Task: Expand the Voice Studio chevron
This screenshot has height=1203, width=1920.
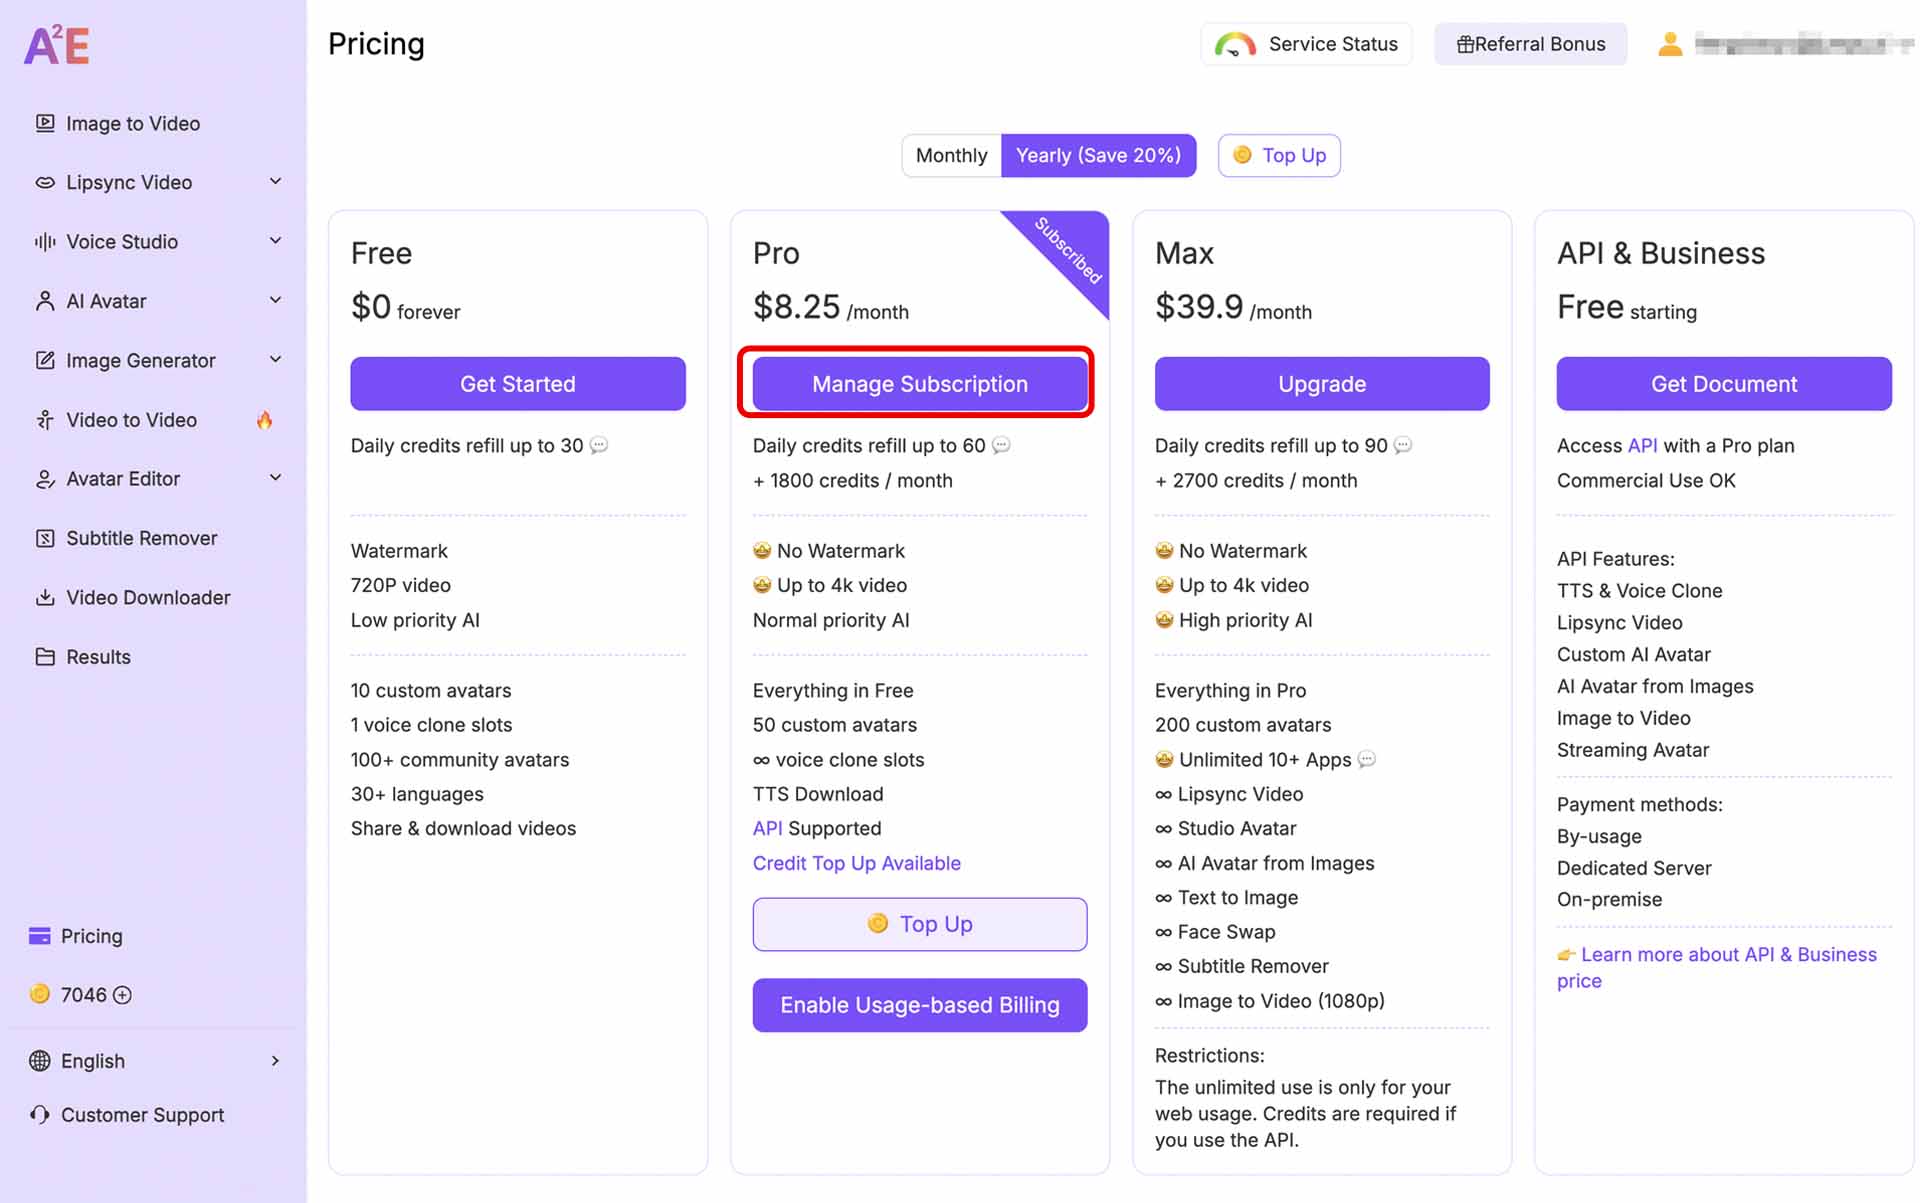Action: point(275,241)
